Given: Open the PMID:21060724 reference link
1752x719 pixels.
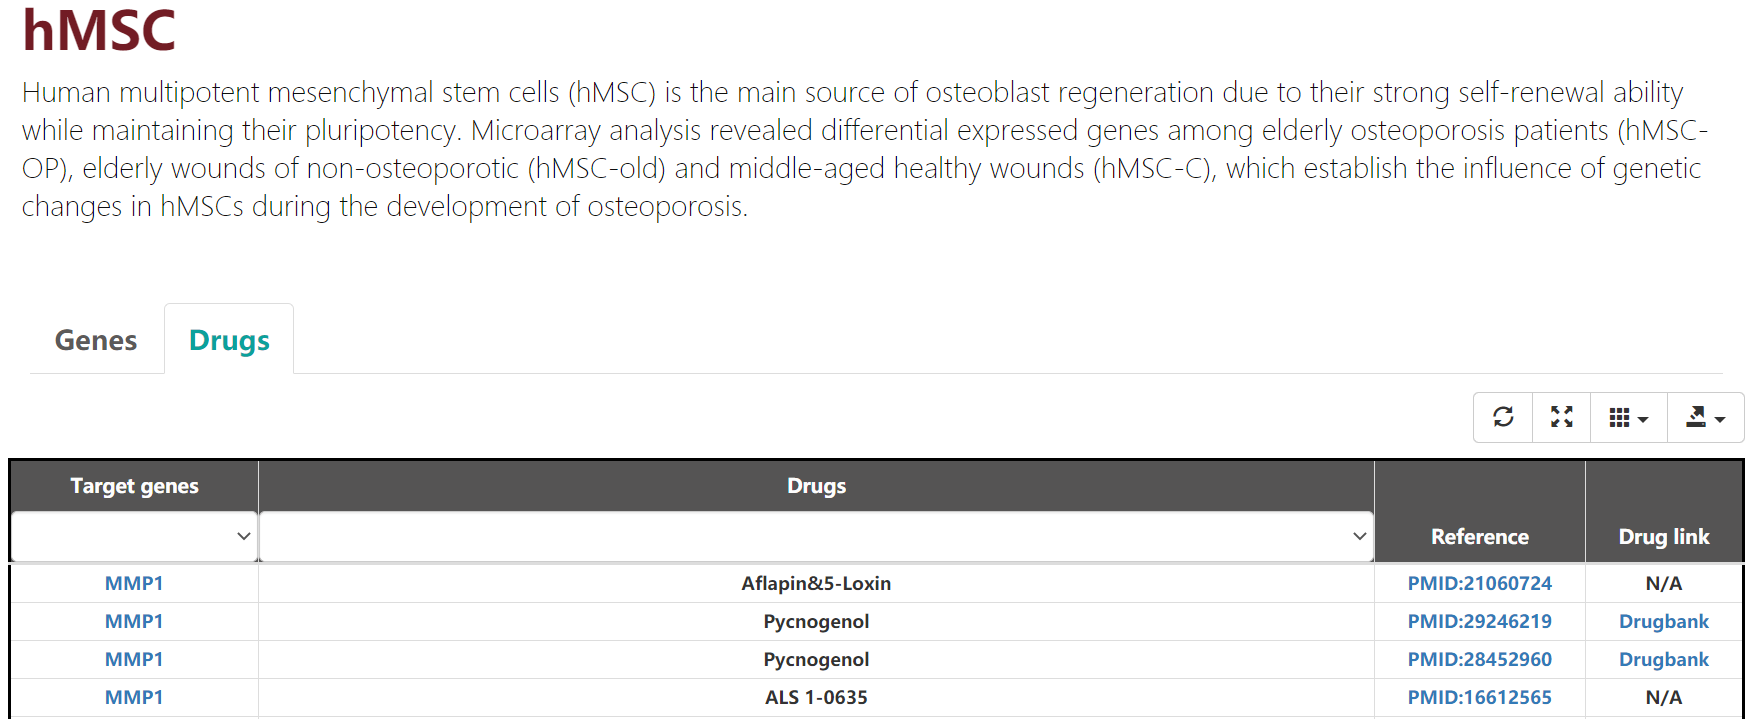Looking at the screenshot, I should point(1479,583).
